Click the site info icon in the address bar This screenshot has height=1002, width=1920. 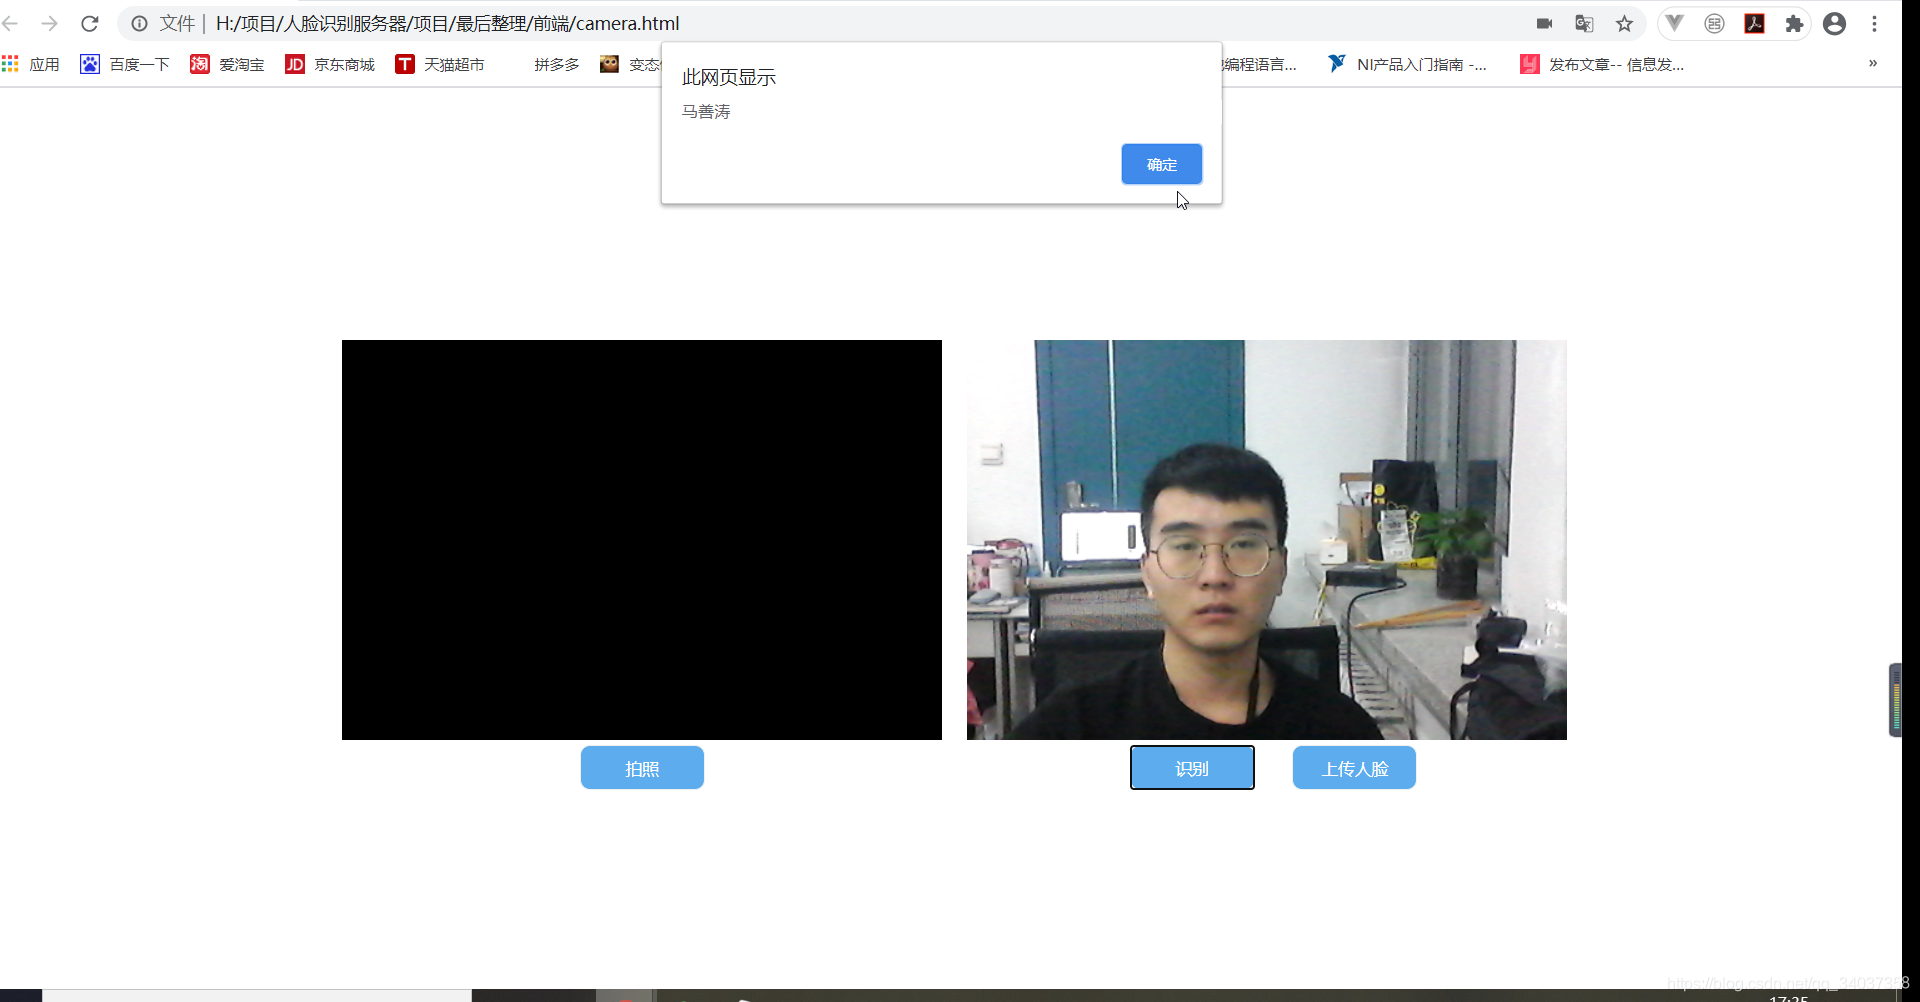[x=139, y=23]
